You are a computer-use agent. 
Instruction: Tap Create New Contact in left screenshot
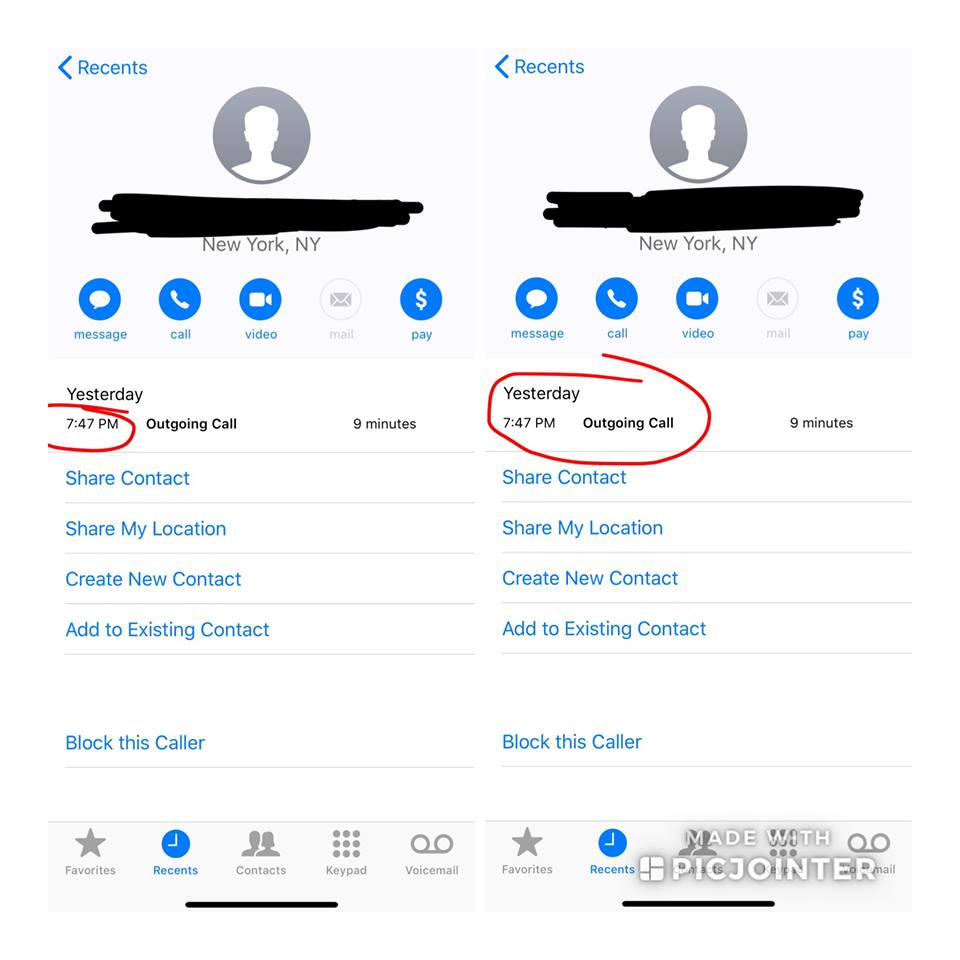[x=153, y=579]
